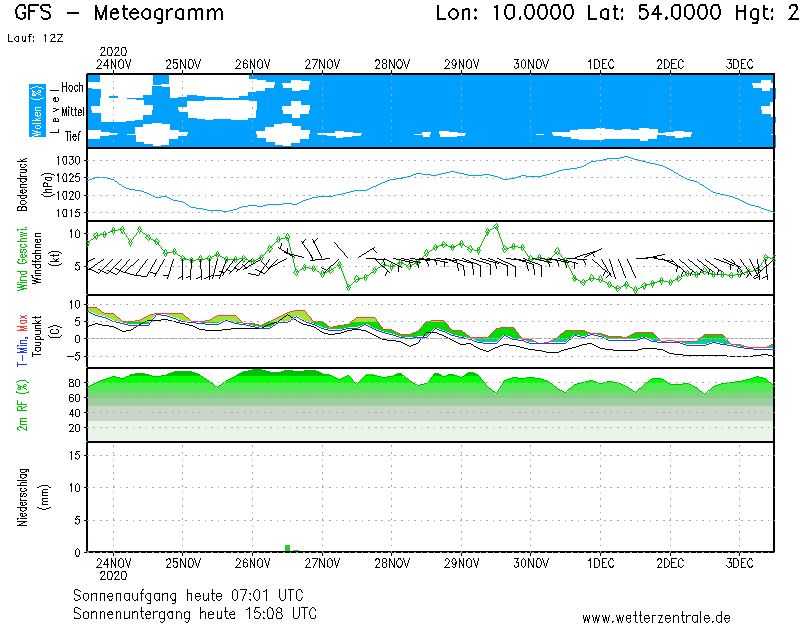Click the 29NOV label on the bottom axis
Image resolution: width=800 pixels, height=625 pixels.
(460, 562)
